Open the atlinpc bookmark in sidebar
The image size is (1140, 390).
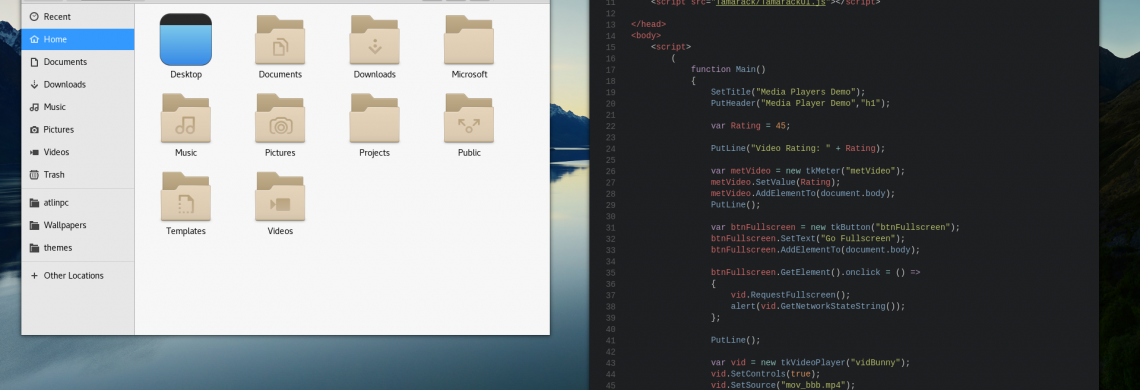(x=78, y=202)
